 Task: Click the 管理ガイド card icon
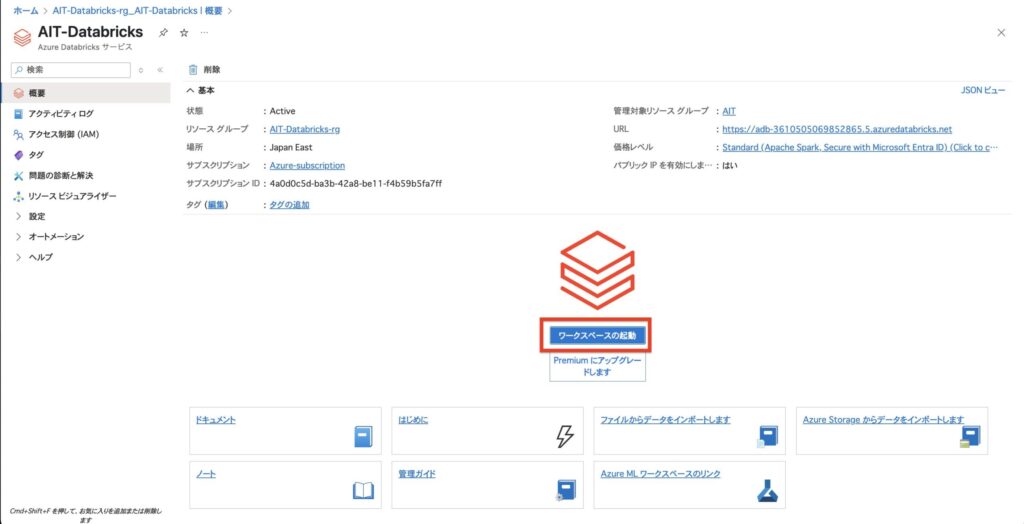pyautogui.click(x=566, y=490)
